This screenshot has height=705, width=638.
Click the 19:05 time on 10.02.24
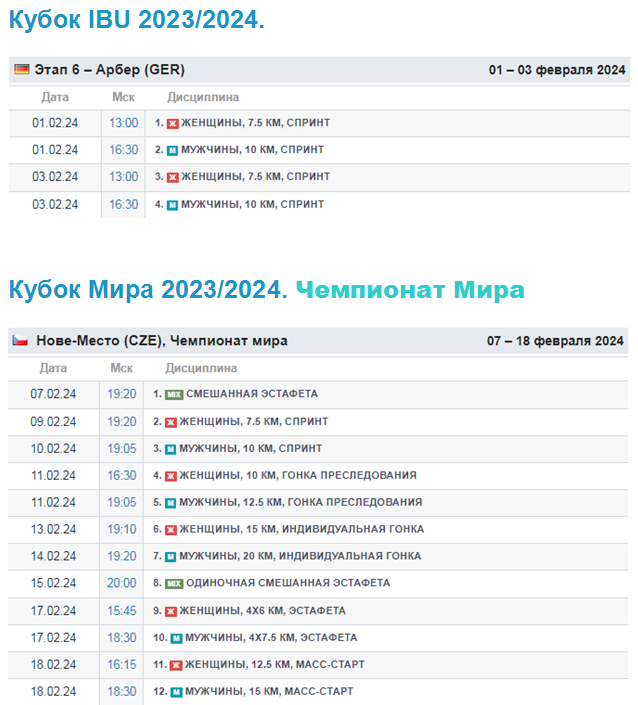(x=122, y=449)
